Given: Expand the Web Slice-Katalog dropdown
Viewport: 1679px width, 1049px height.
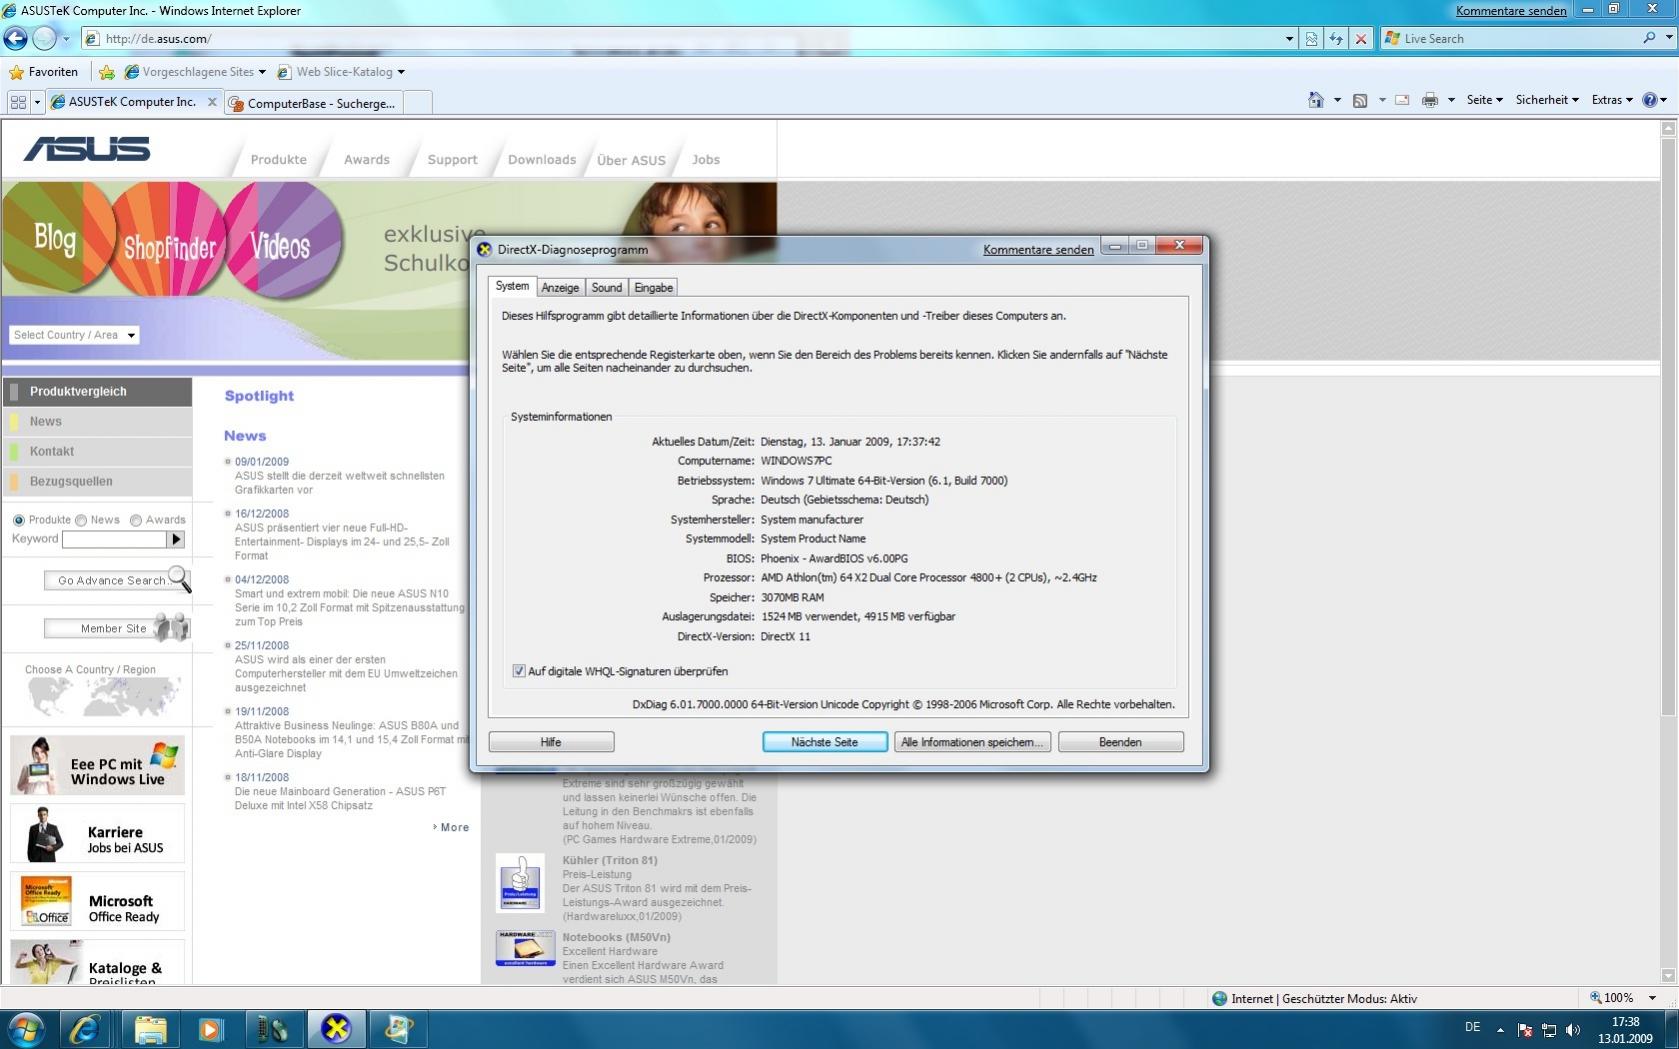Looking at the screenshot, I should 401,72.
